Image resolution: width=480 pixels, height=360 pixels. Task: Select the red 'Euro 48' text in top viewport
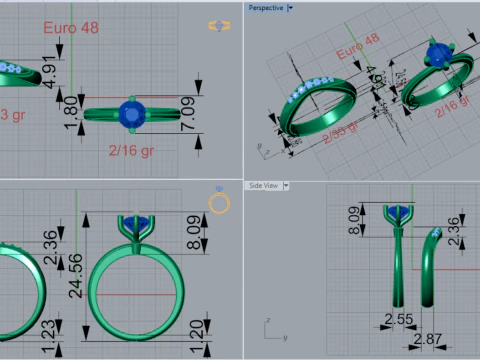pos(71,28)
